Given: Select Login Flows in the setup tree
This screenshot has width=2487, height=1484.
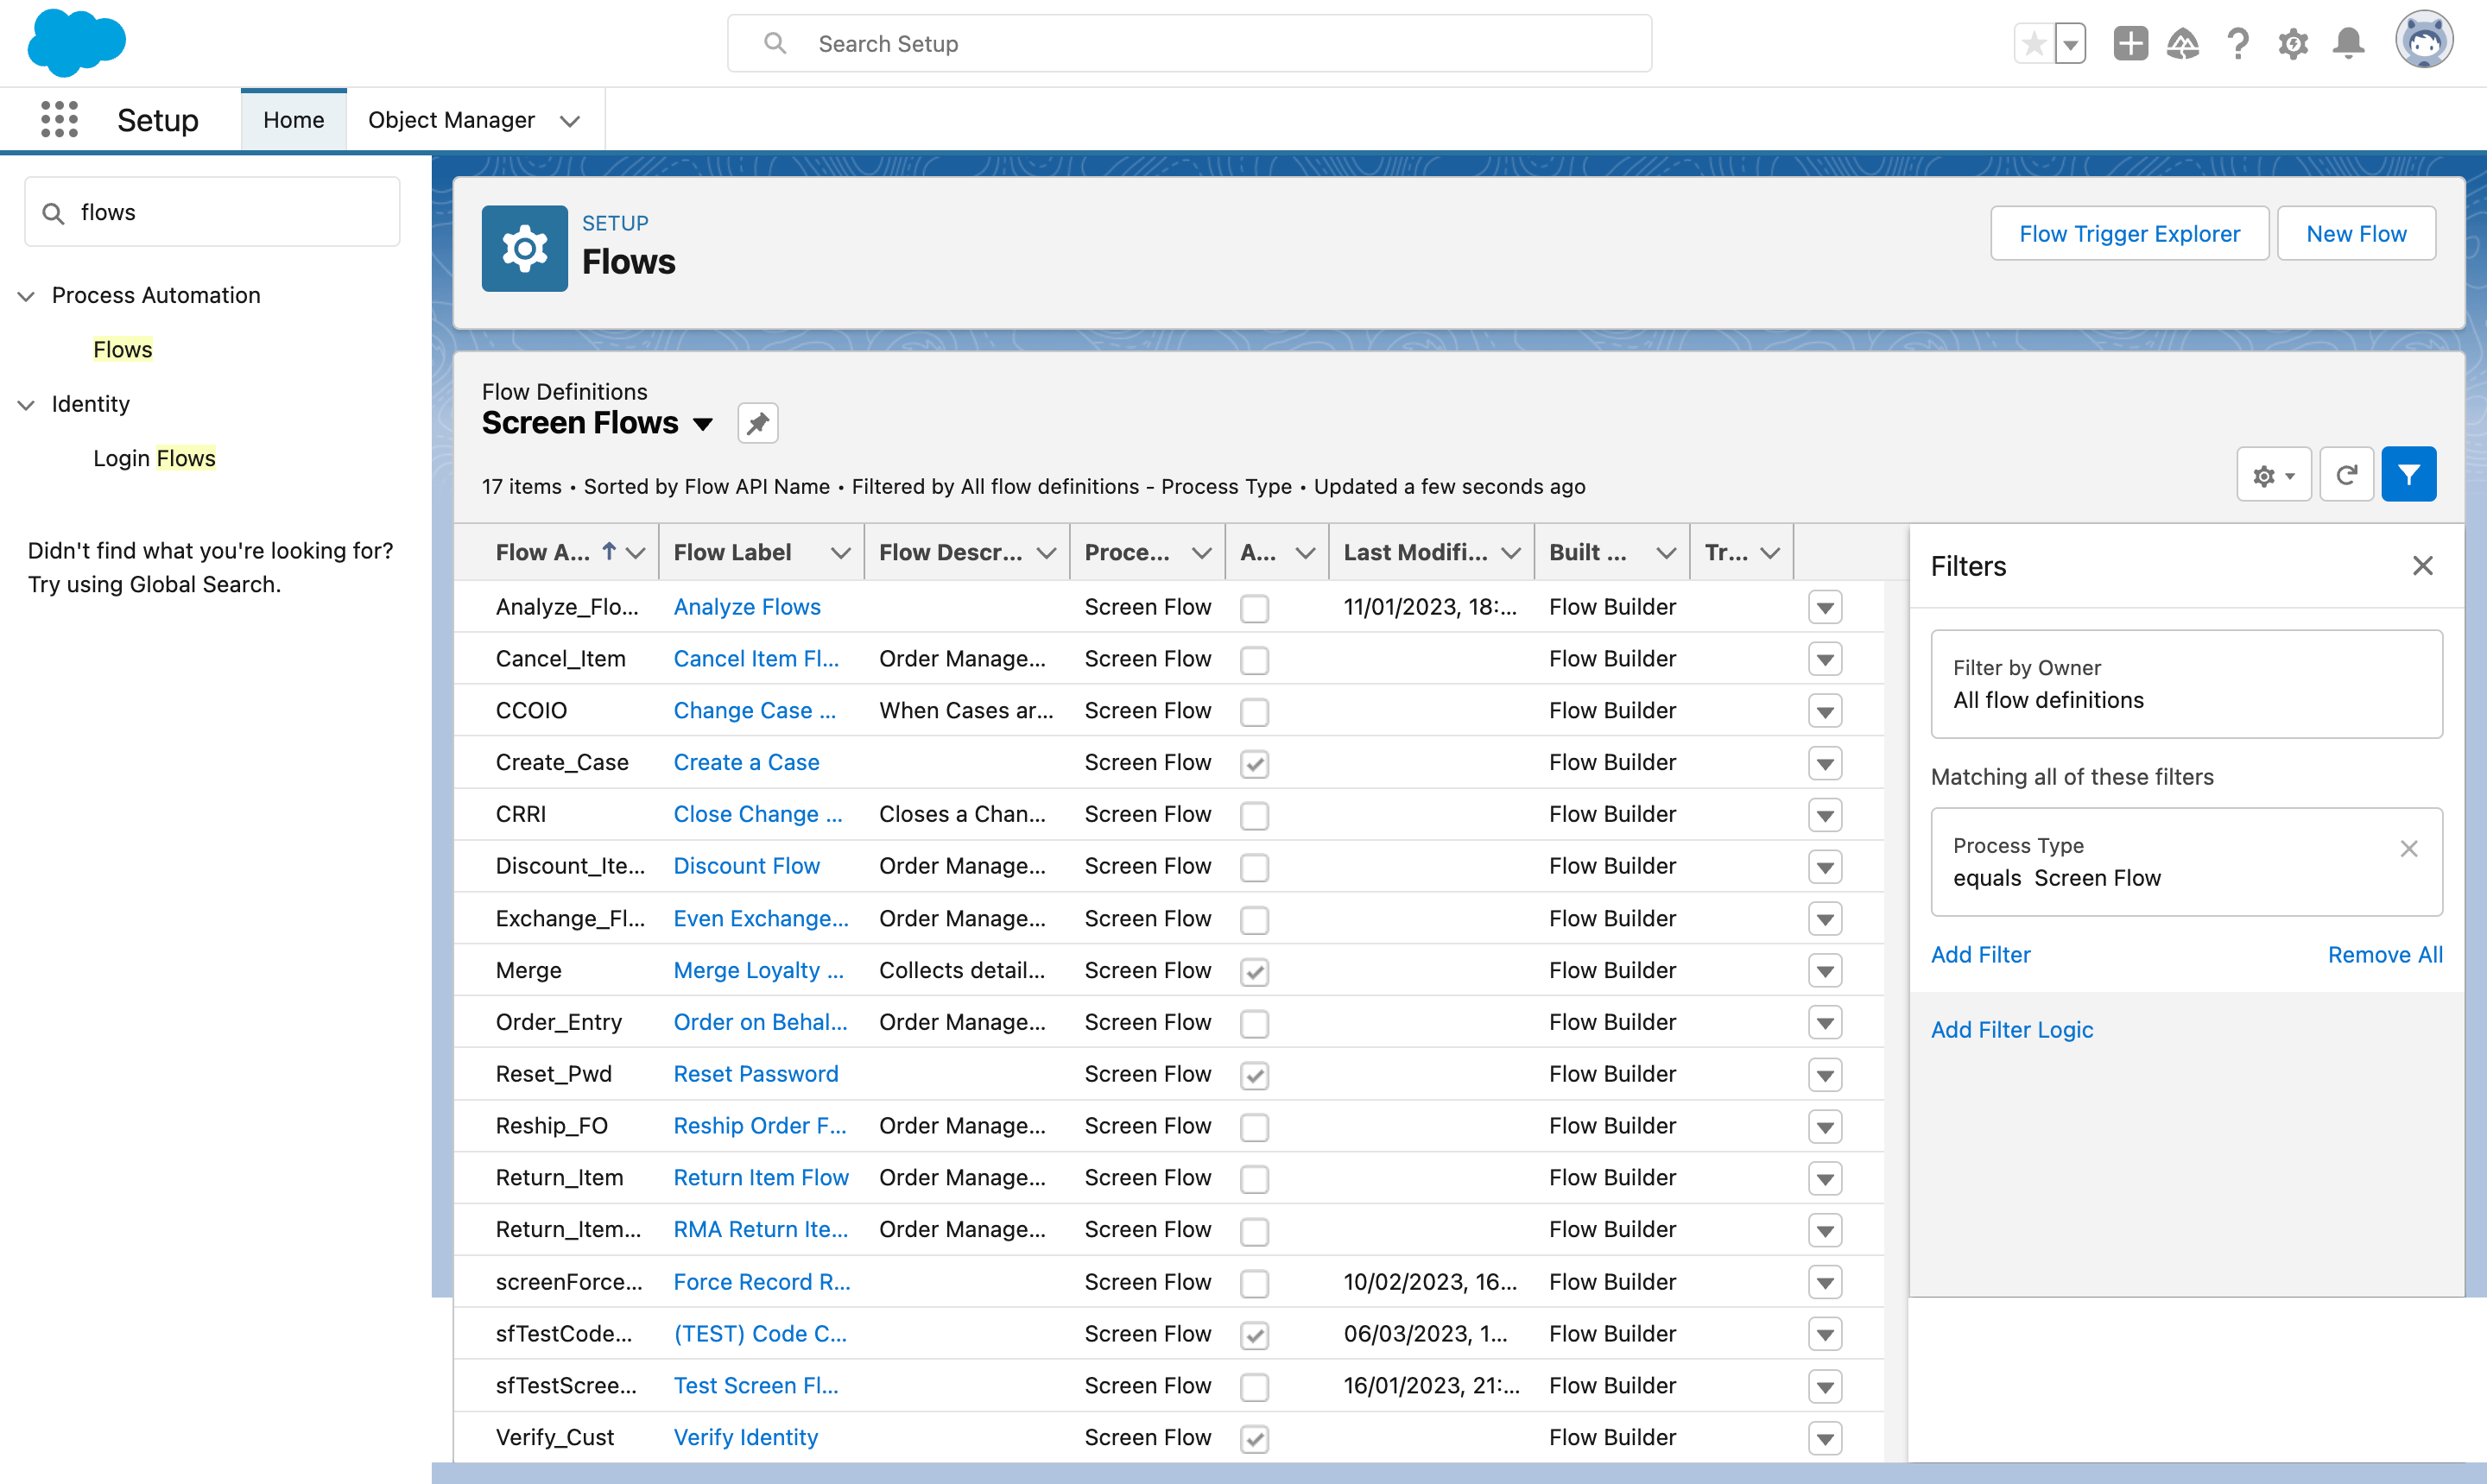Looking at the screenshot, I should [154, 459].
